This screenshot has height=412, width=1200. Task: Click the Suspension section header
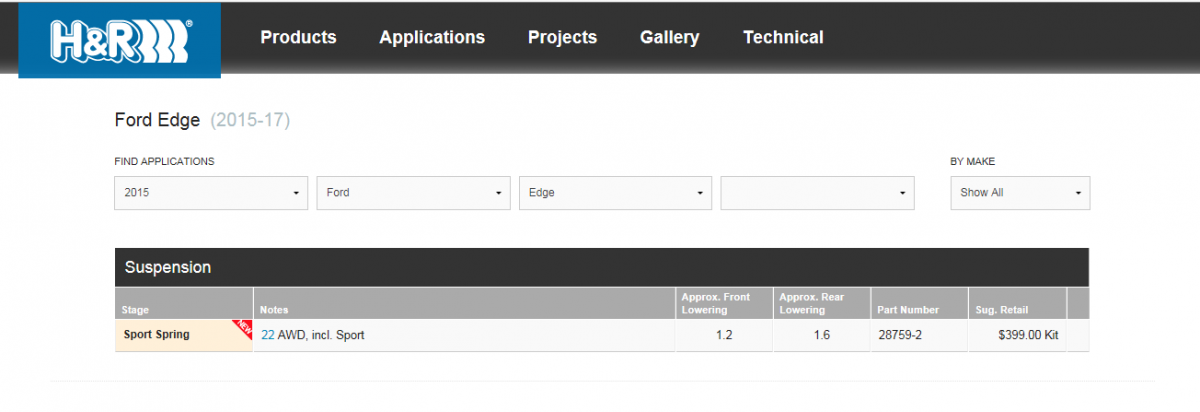602,268
